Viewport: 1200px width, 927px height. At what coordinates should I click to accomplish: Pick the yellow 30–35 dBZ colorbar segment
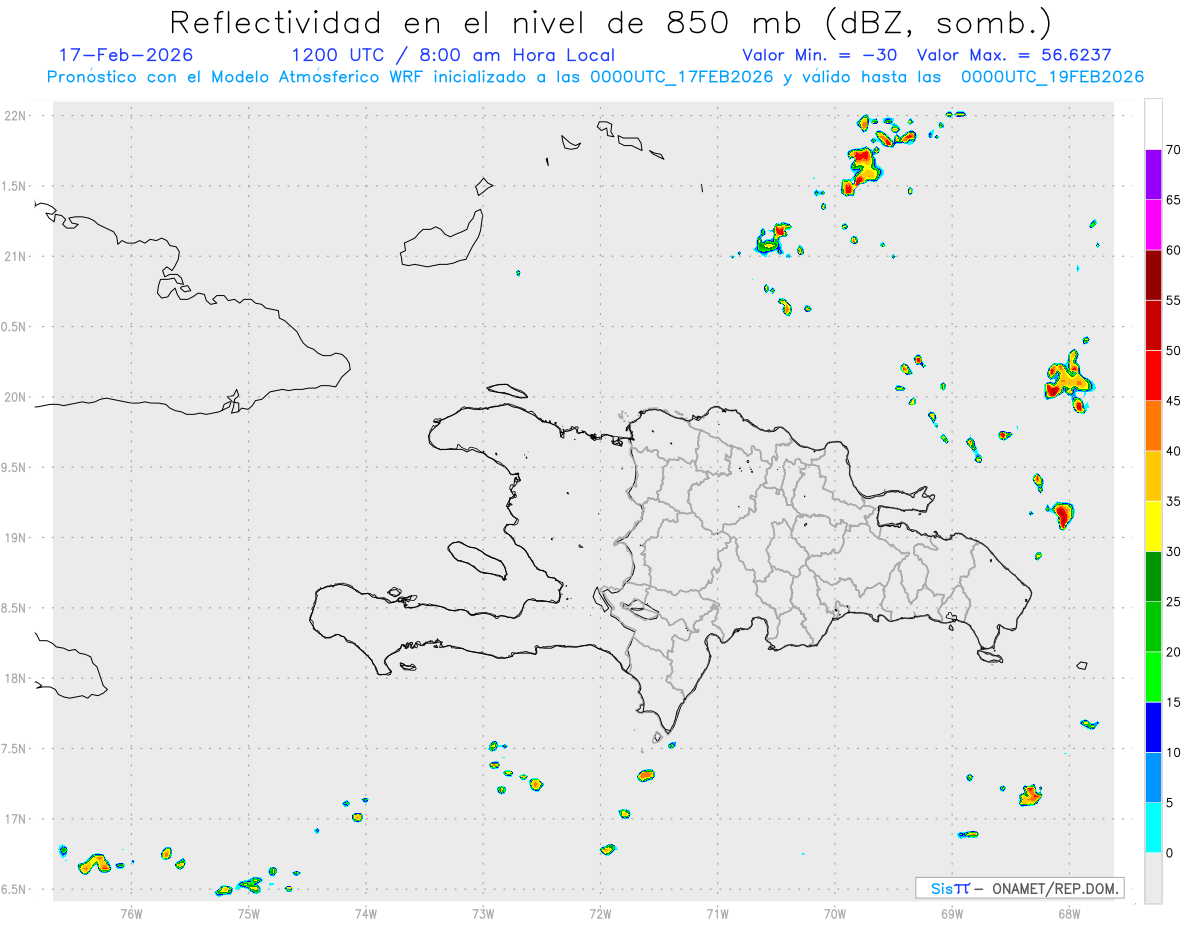(x=1153, y=526)
